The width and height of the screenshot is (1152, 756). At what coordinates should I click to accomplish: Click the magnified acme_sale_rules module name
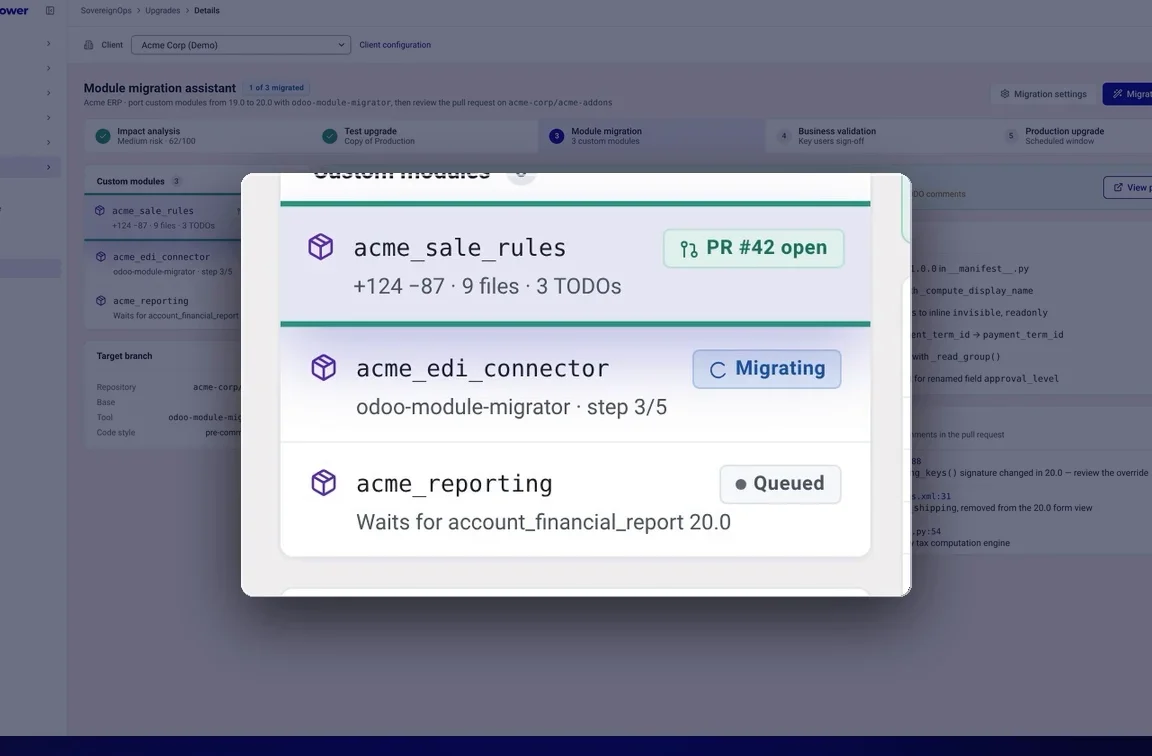pyautogui.click(x=460, y=248)
